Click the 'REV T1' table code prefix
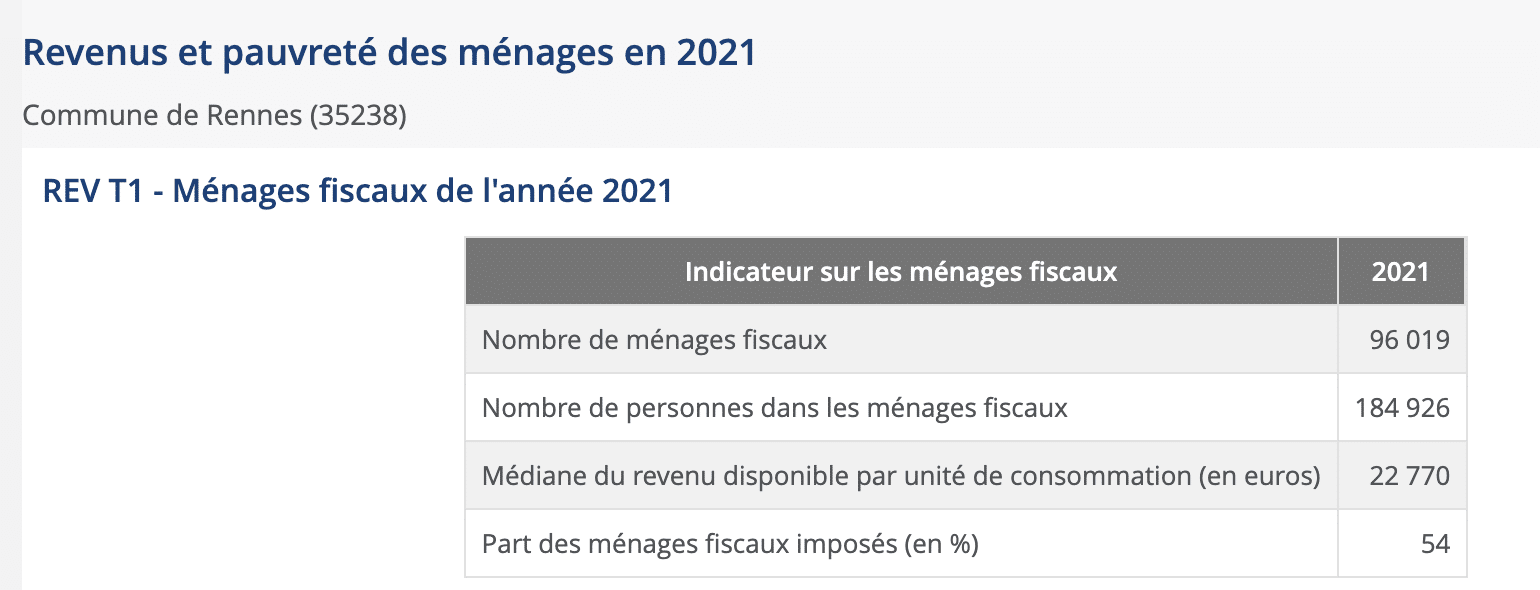Viewport: 1540px width, 590px height. 93,190
